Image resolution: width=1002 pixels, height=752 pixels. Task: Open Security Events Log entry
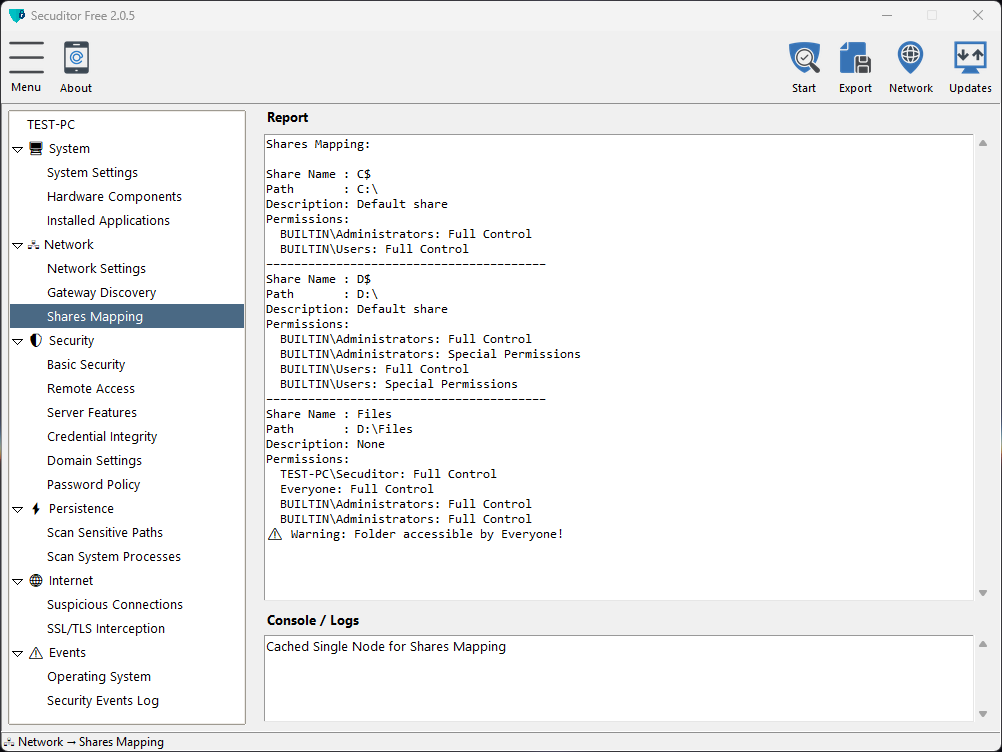pos(102,701)
